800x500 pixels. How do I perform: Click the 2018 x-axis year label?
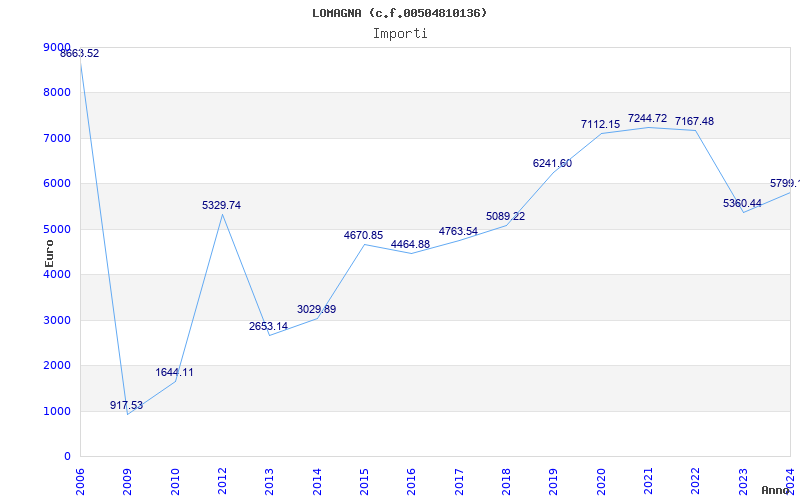(x=506, y=482)
